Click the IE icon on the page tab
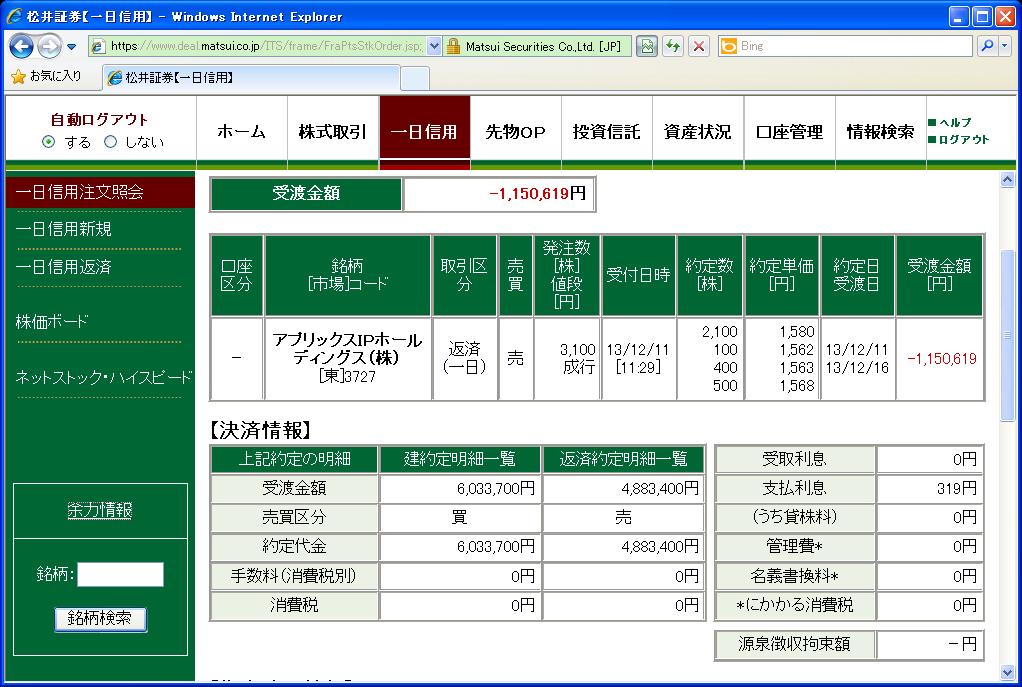Screen dimensions: 1022x687 tap(115, 78)
